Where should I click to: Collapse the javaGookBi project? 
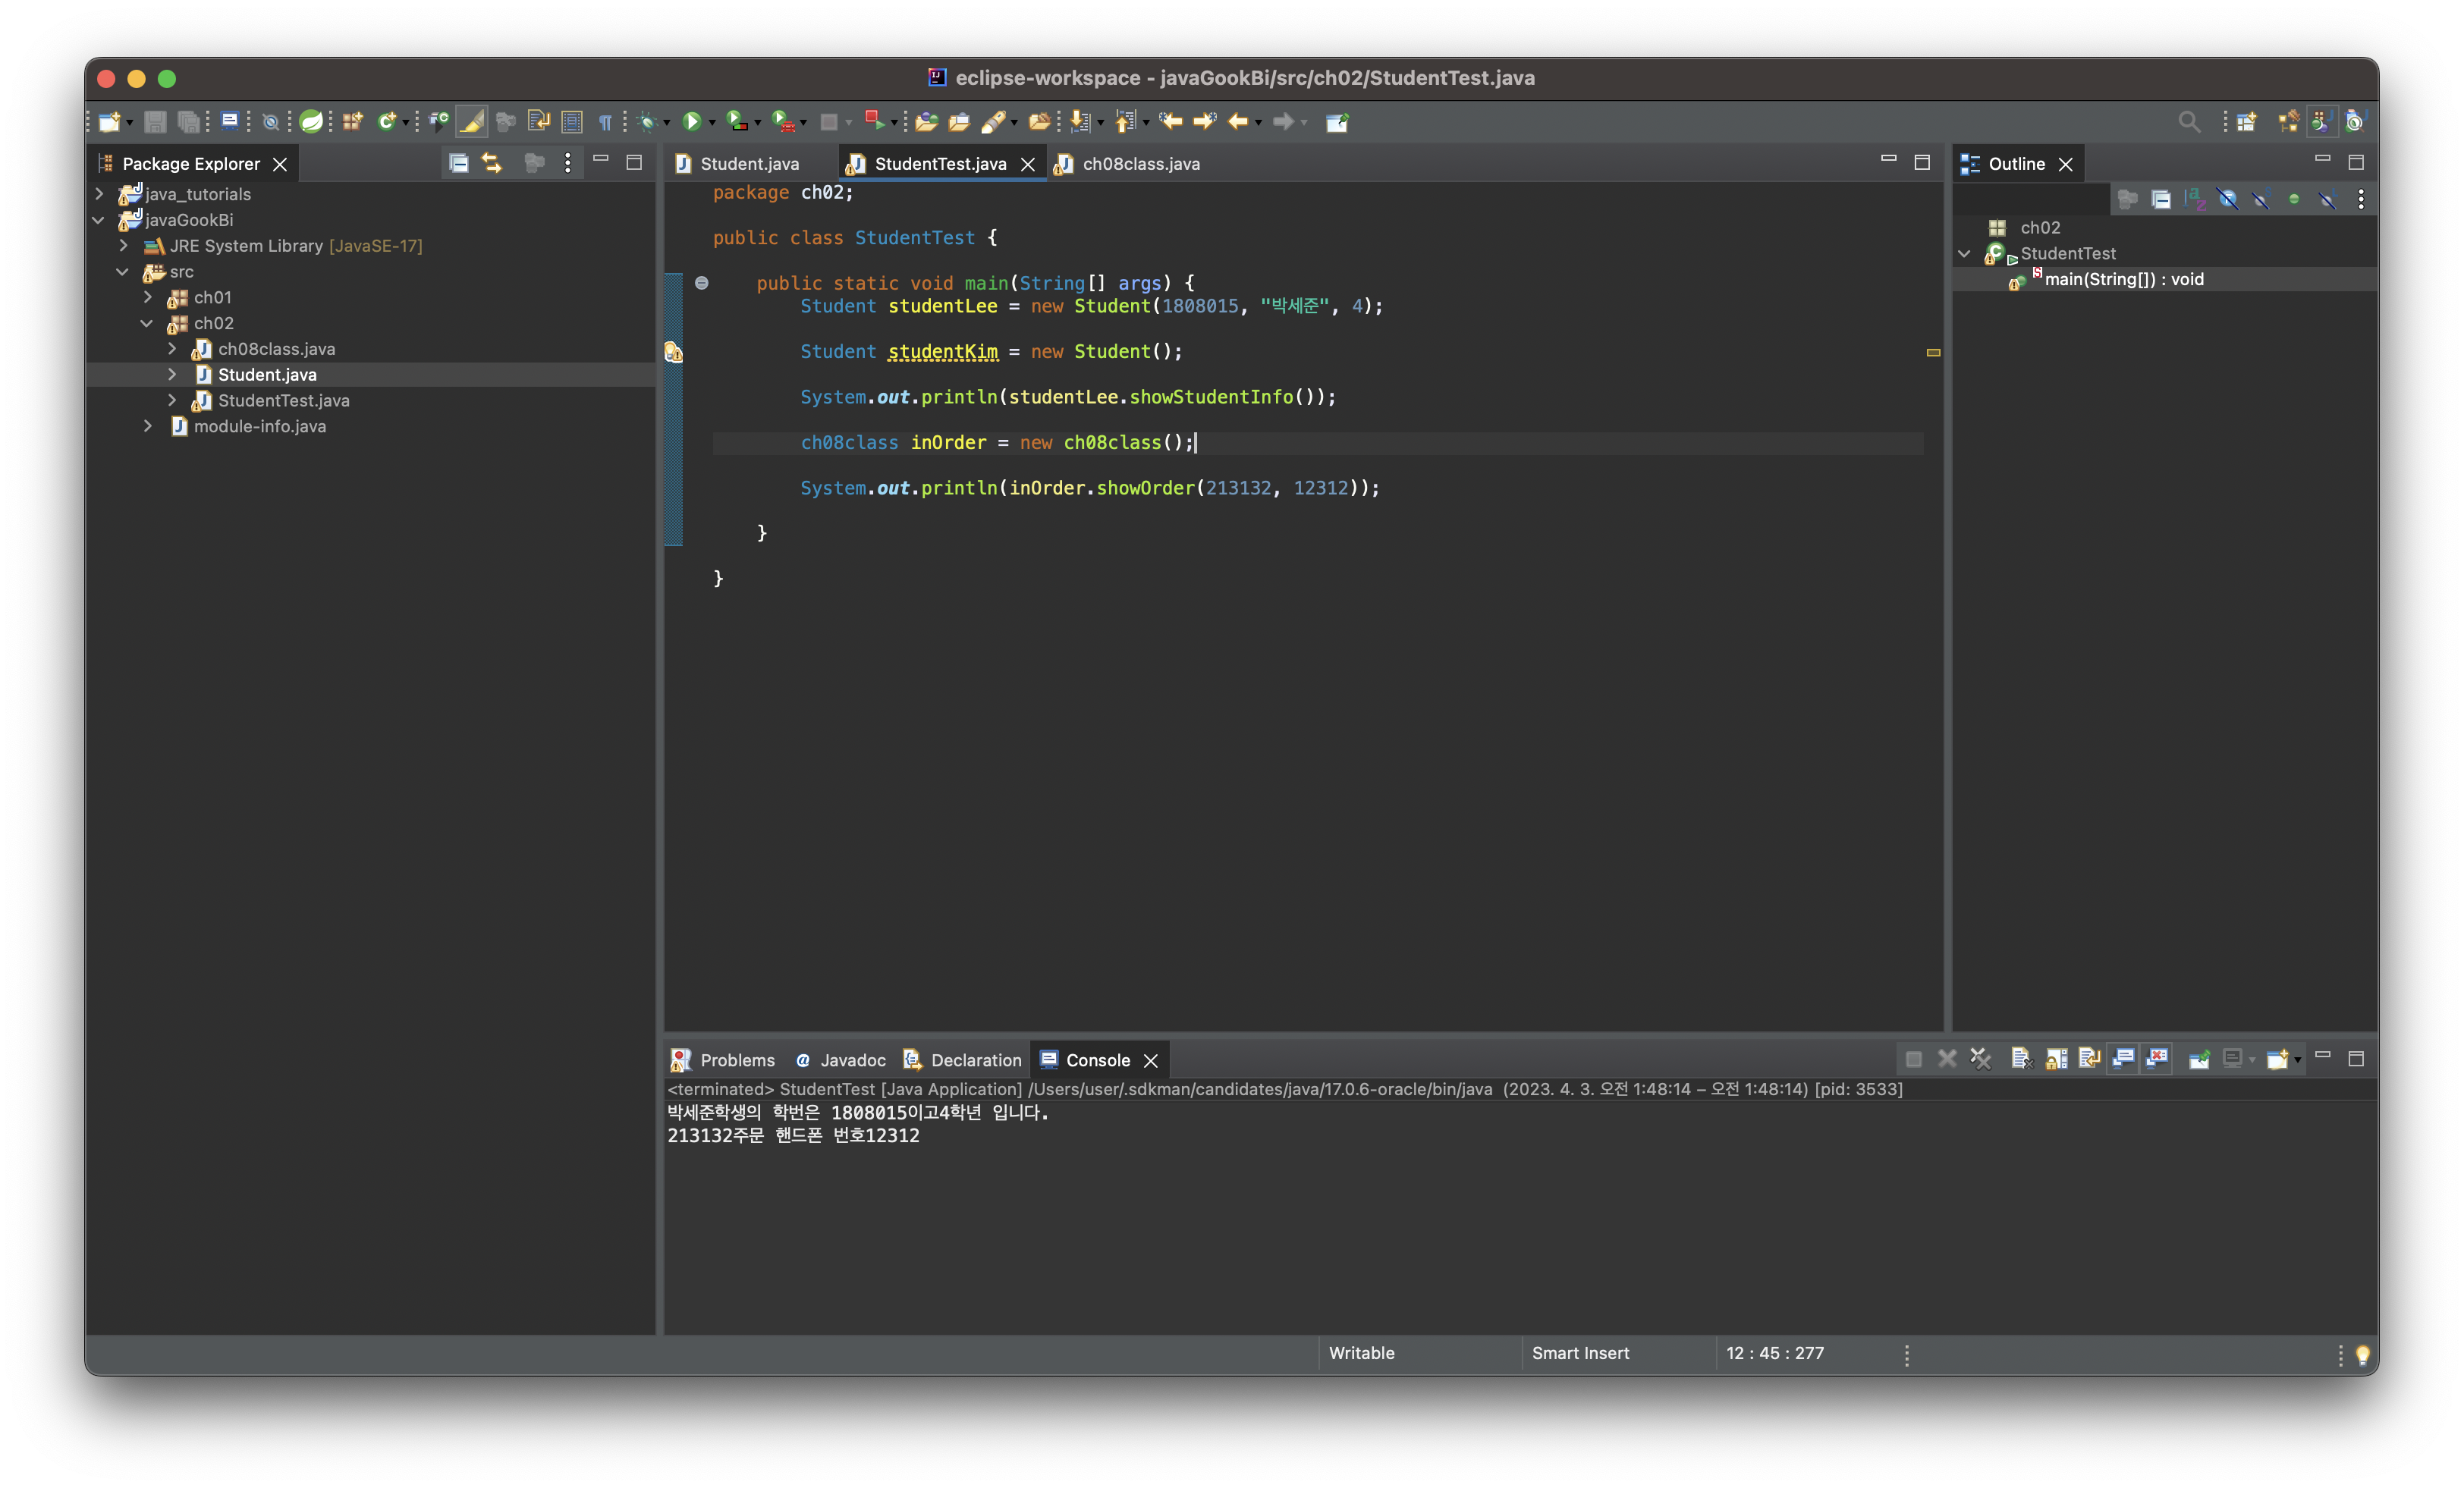click(98, 220)
